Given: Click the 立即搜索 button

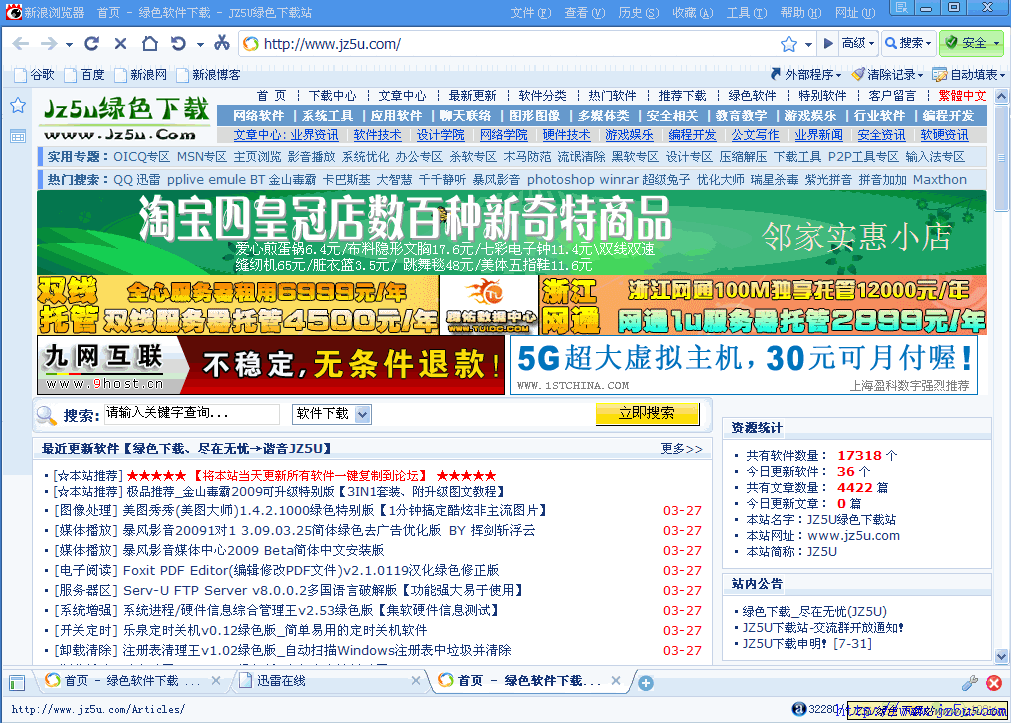Looking at the screenshot, I should tap(647, 413).
